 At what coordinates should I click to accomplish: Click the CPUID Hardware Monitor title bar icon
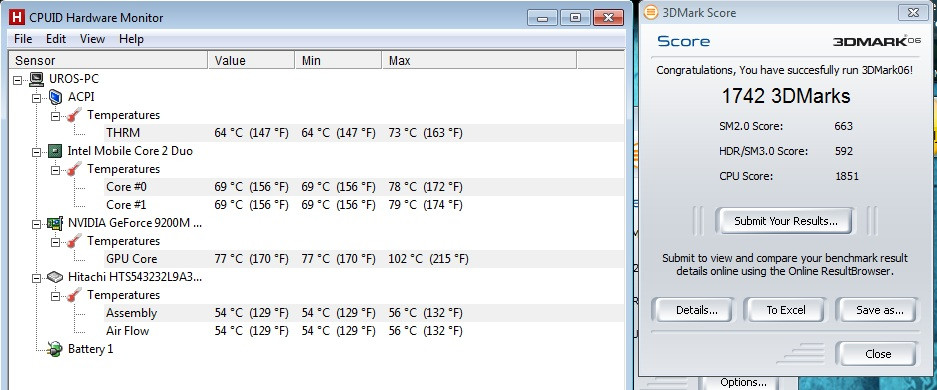[x=17, y=17]
